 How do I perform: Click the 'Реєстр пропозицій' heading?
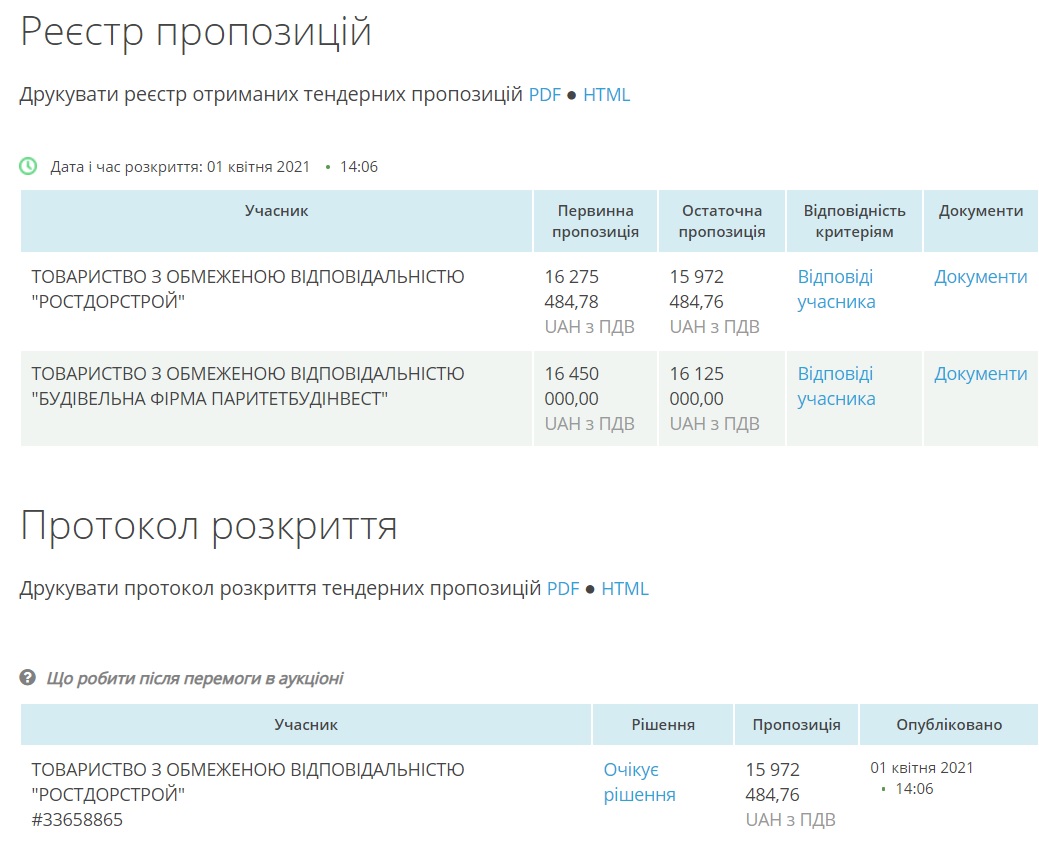pyautogui.click(x=196, y=32)
